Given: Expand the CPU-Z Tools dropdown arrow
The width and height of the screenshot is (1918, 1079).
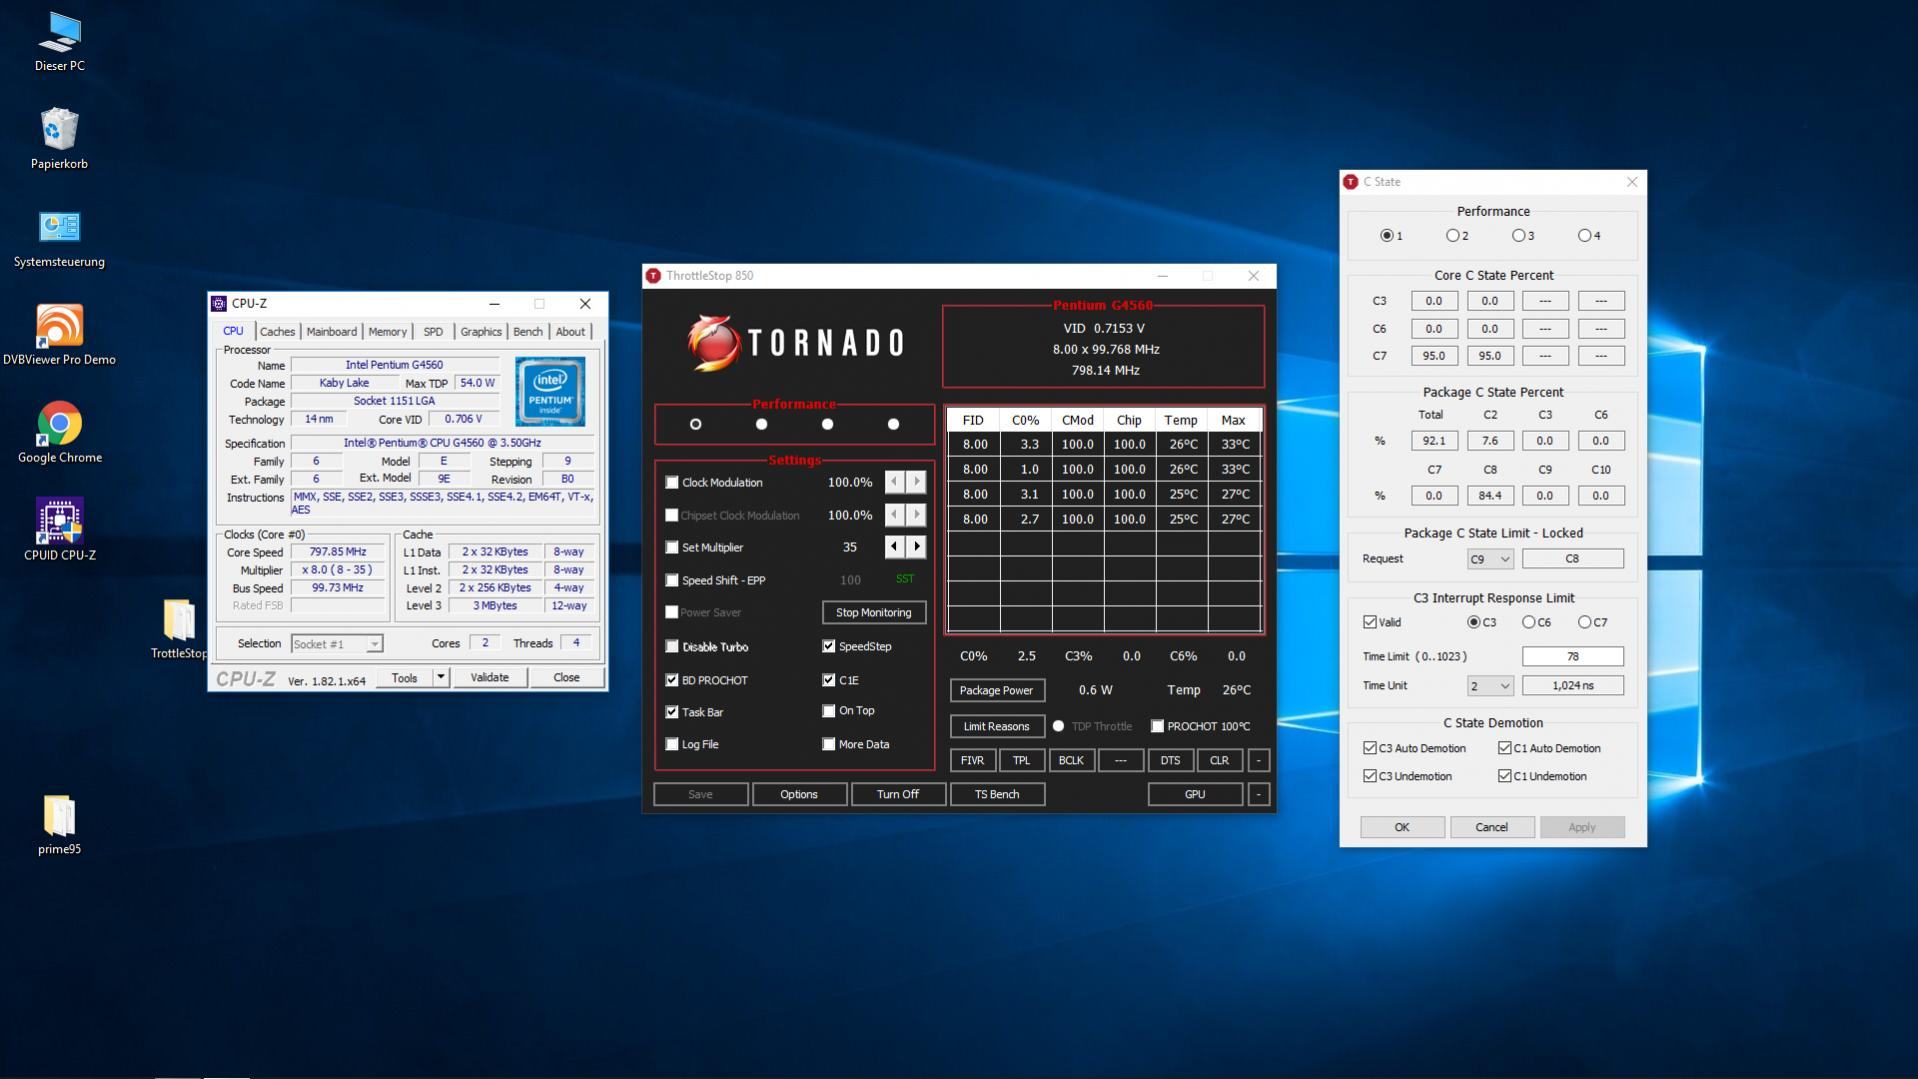Looking at the screenshot, I should pyautogui.click(x=440, y=678).
